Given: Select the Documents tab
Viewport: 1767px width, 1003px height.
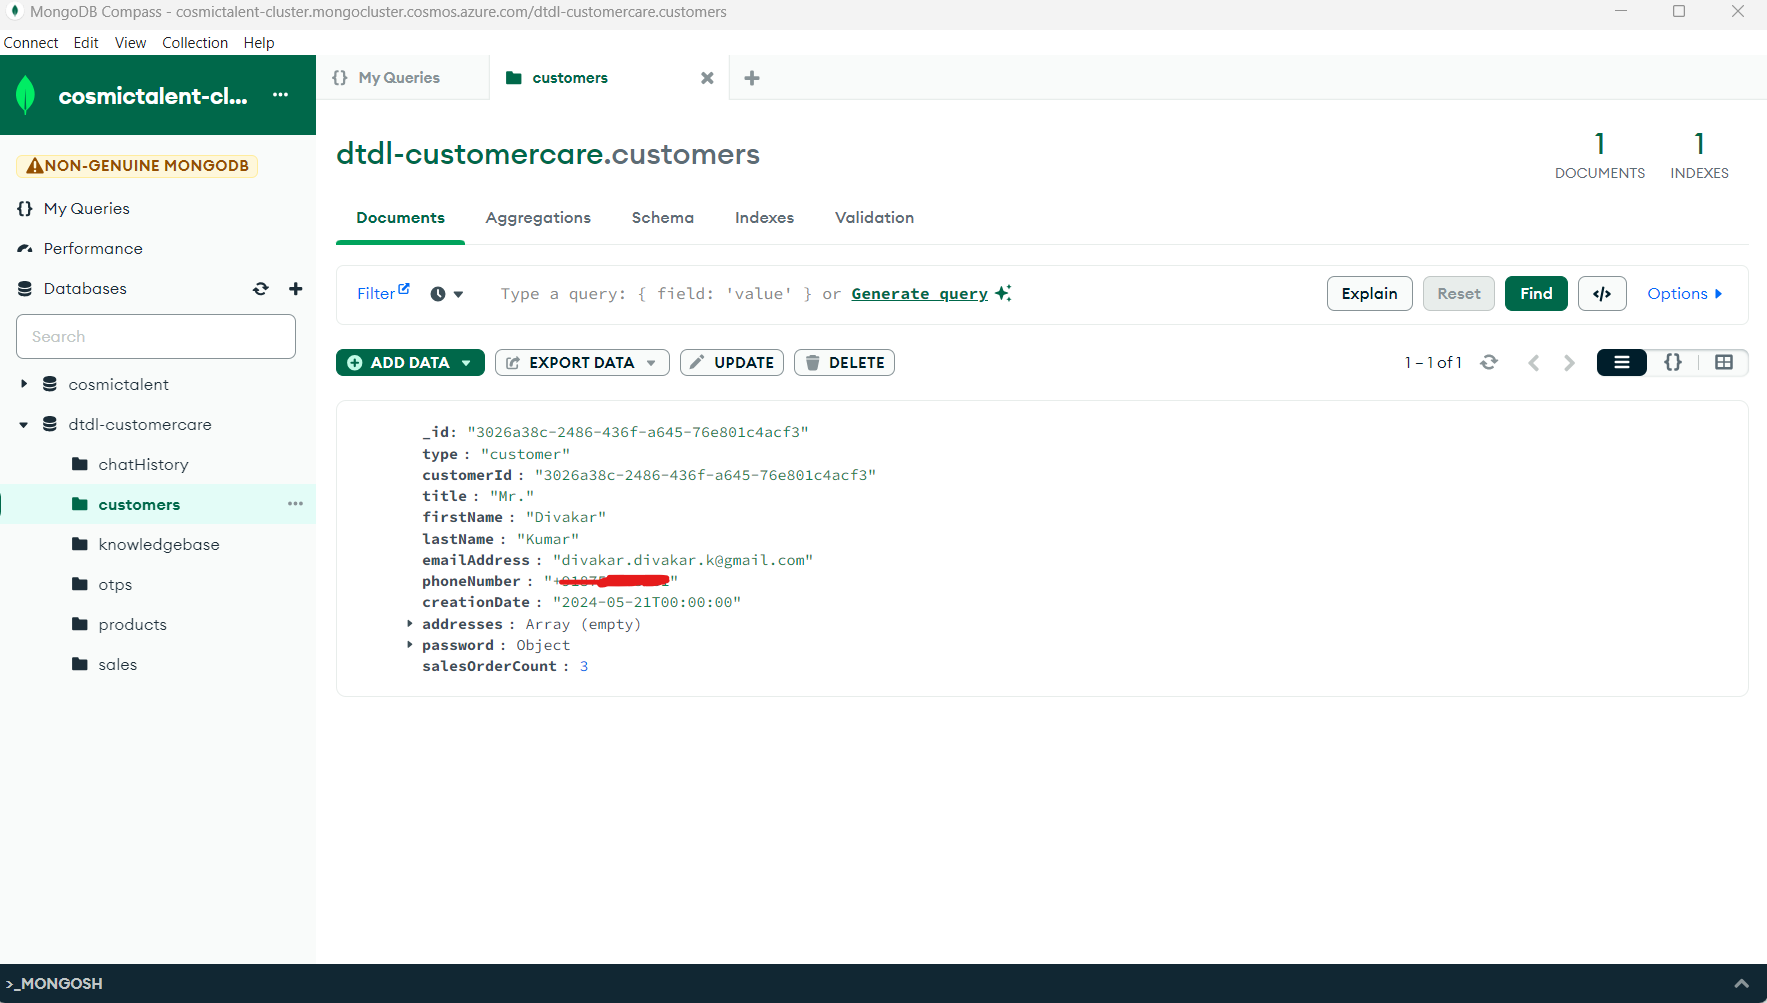Looking at the screenshot, I should tap(400, 218).
